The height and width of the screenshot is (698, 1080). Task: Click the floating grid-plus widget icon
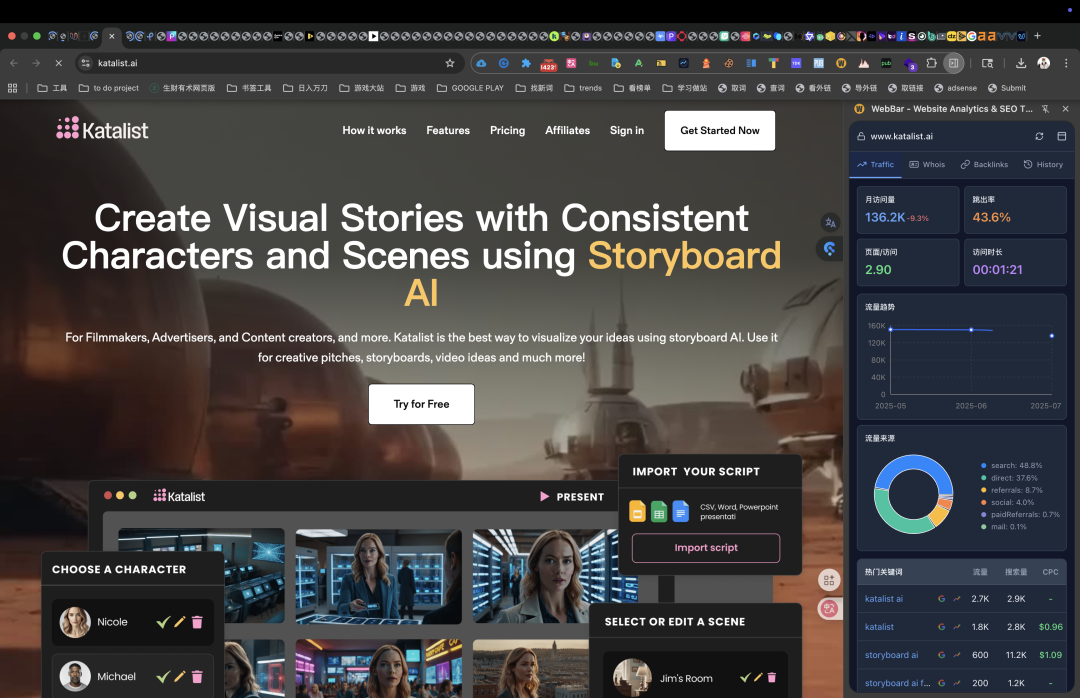pyautogui.click(x=829, y=581)
